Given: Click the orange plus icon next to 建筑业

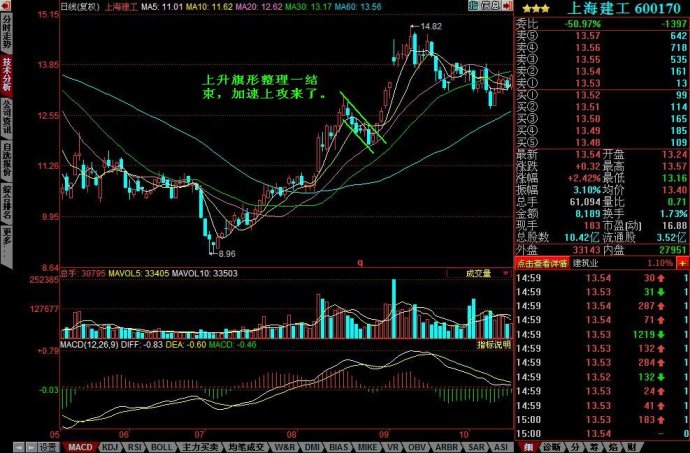Looking at the screenshot, I should coord(683,263).
